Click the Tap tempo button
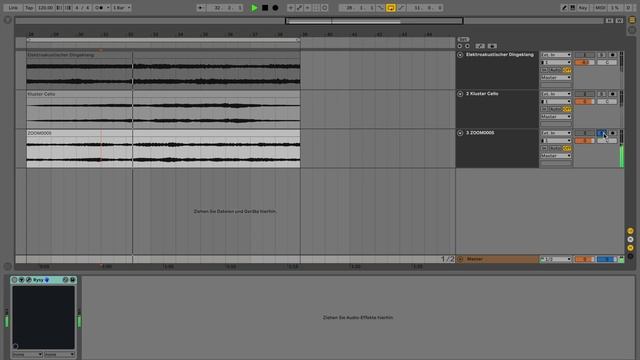The width and height of the screenshot is (640, 360). pyautogui.click(x=29, y=8)
